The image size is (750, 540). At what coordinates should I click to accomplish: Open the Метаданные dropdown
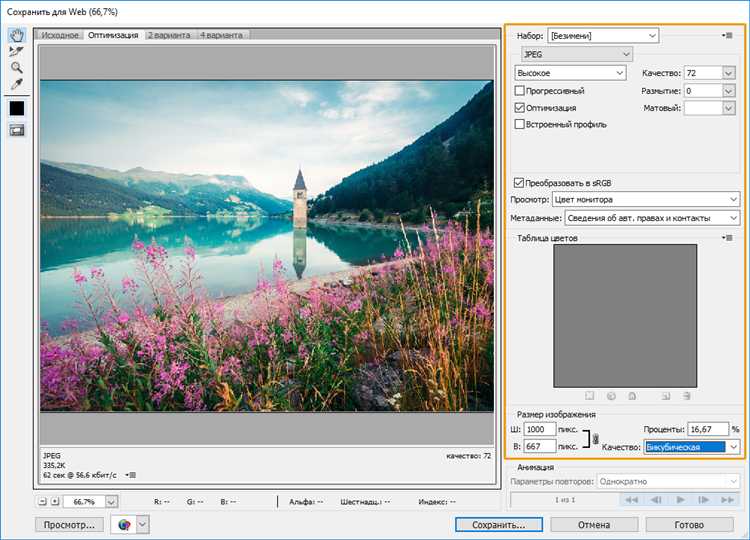(x=652, y=218)
